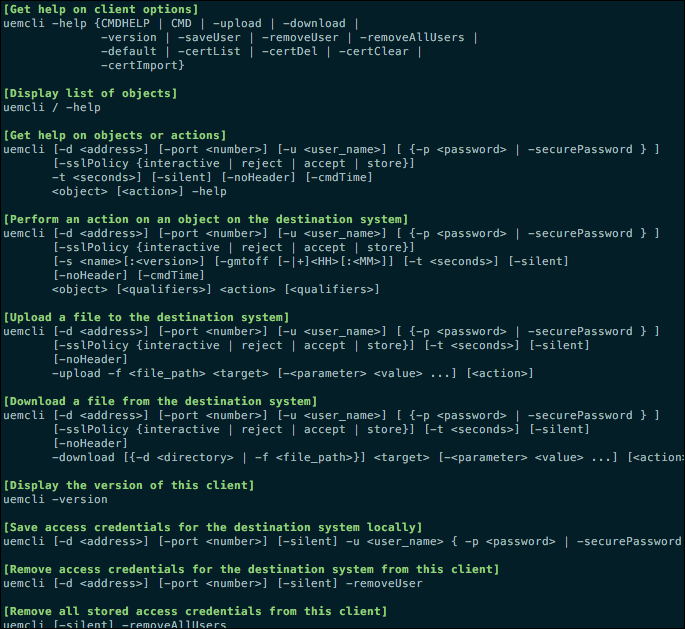
Task: Click the "-certClear" option text
Action: 374,51
